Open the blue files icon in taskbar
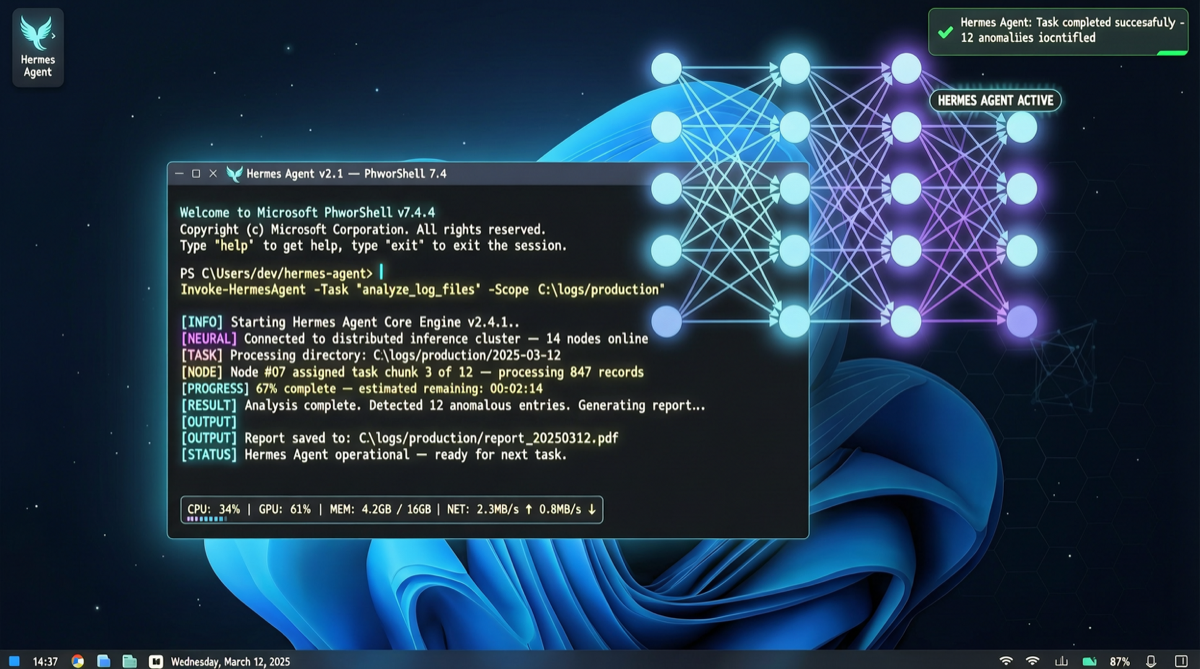The width and height of the screenshot is (1200, 669). 103,661
